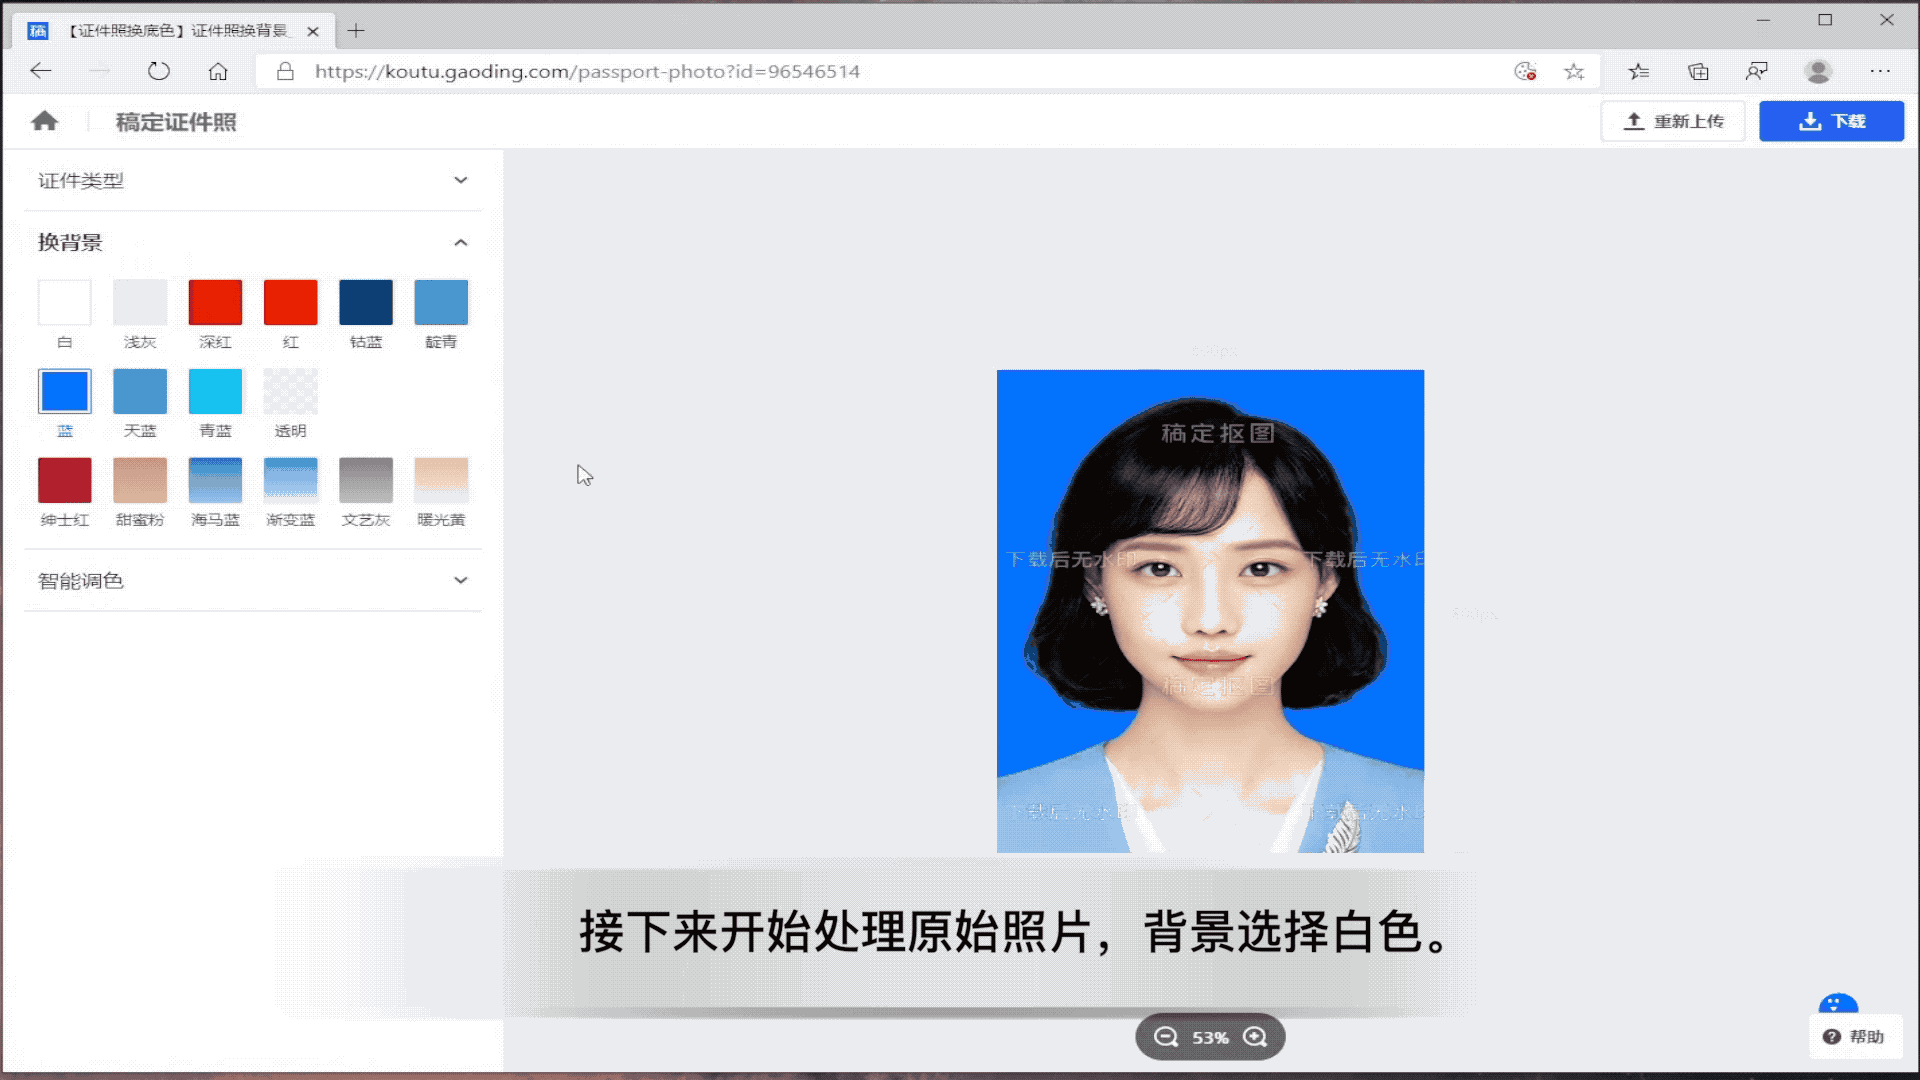Open the Edge Collections panel
Image resolution: width=1920 pixels, height=1080 pixels.
coord(1697,71)
